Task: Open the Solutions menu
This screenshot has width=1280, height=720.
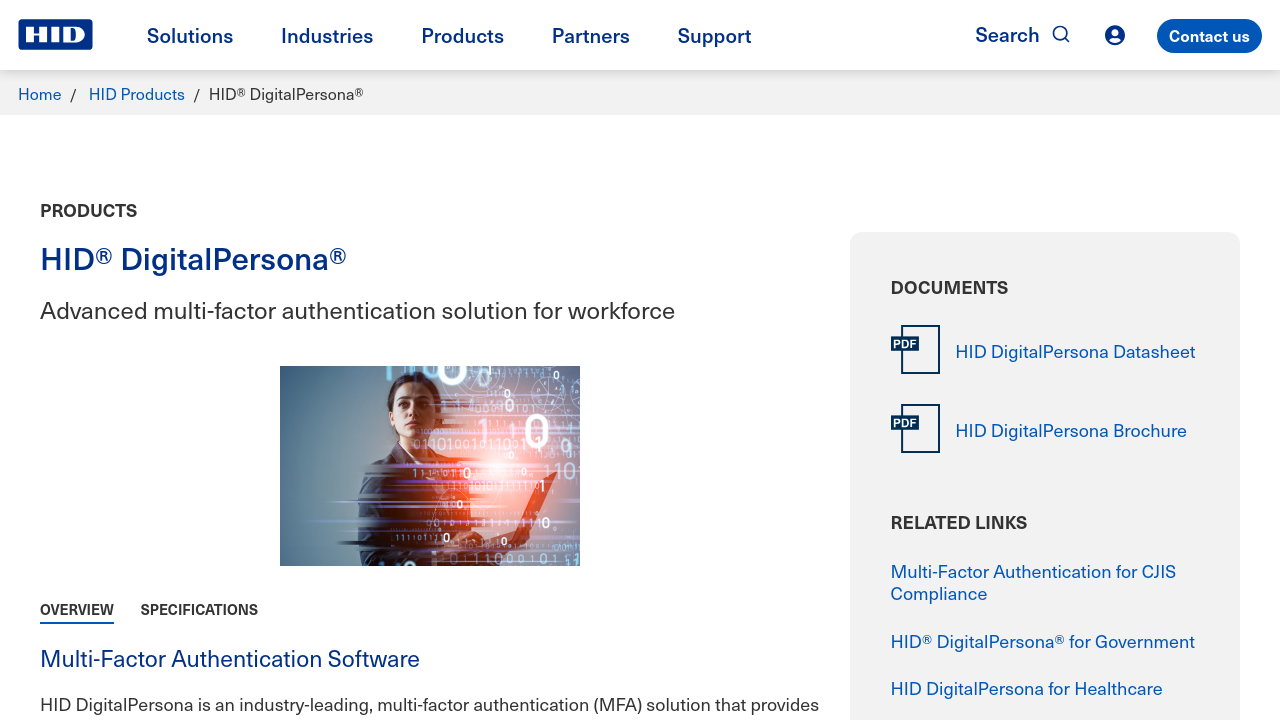Action: tap(190, 36)
